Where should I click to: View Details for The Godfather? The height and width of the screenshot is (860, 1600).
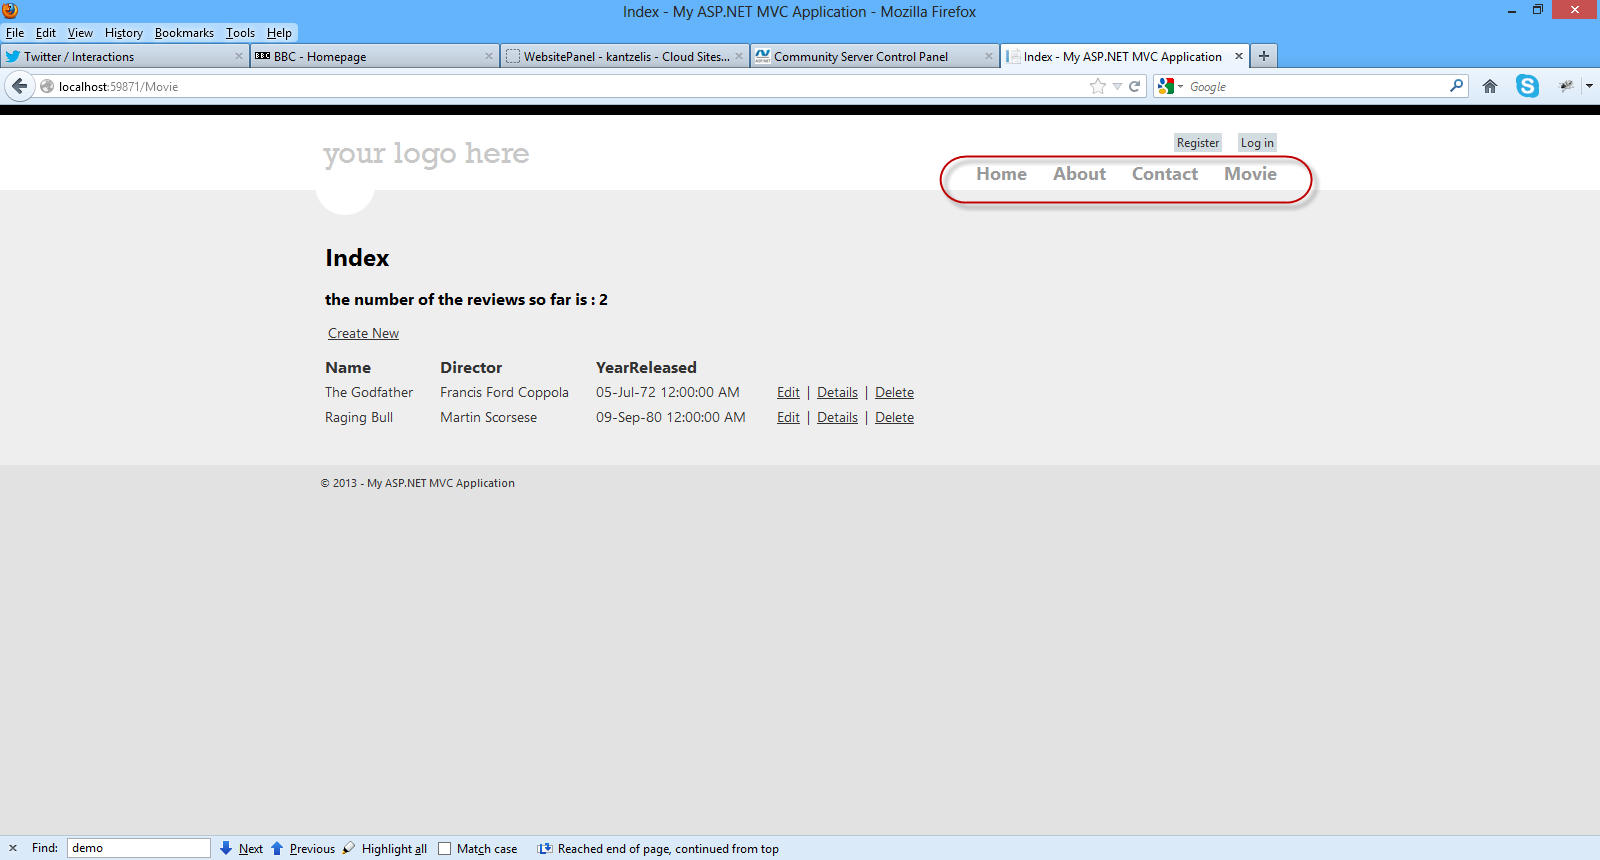point(837,392)
